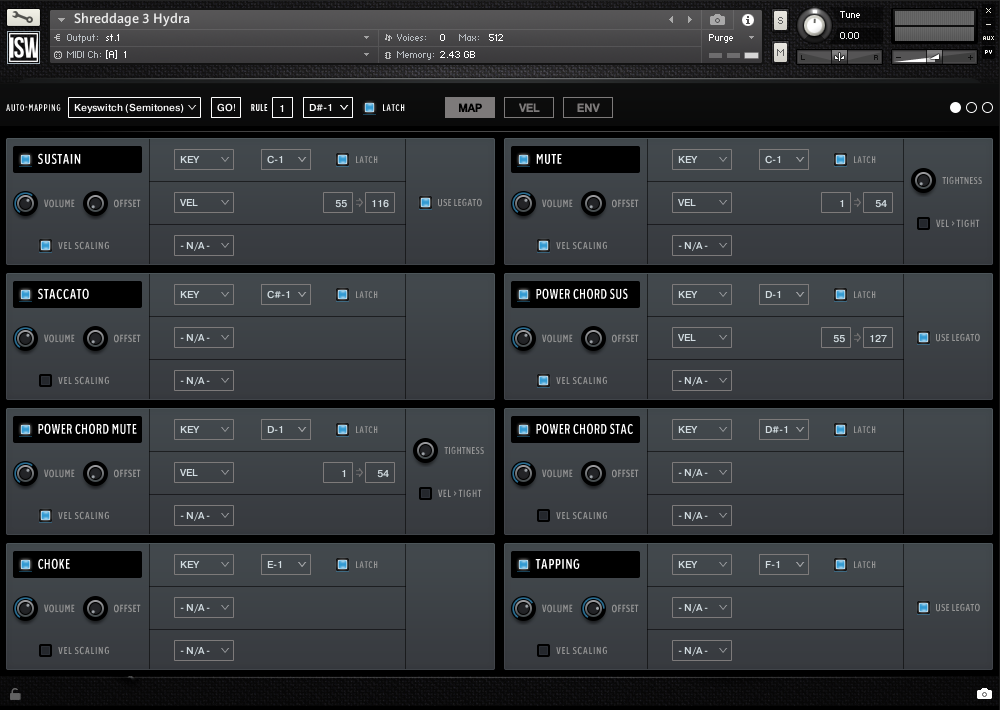Switch to the ENV tab

click(588, 107)
